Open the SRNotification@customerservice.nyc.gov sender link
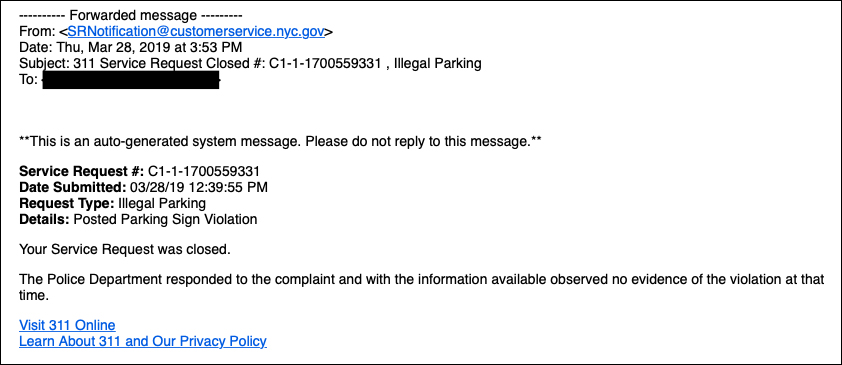Image resolution: width=842 pixels, height=365 pixels. (x=196, y=32)
